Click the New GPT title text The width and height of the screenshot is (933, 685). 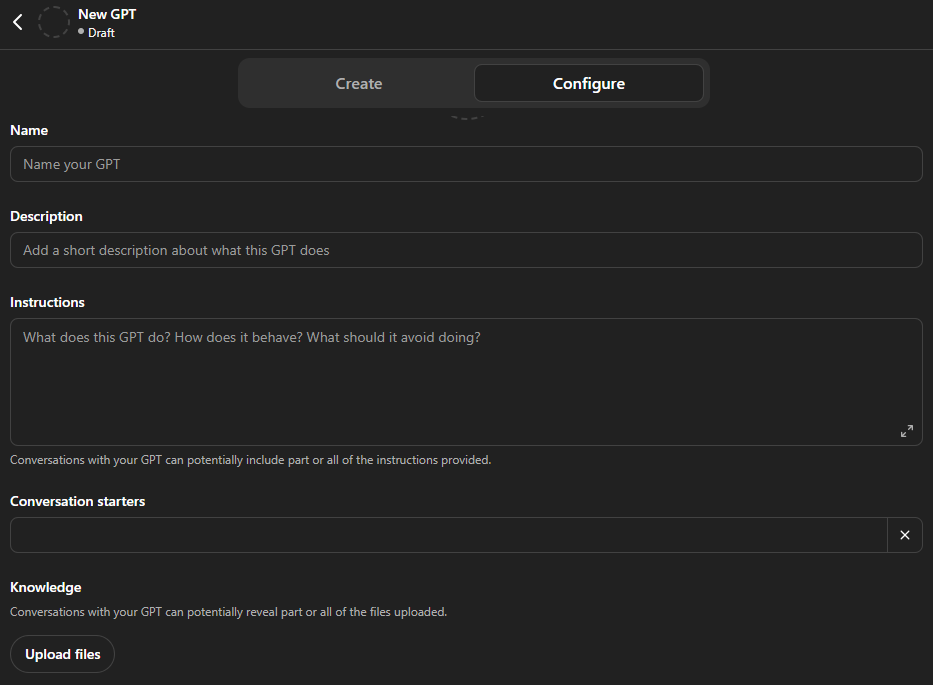(107, 14)
